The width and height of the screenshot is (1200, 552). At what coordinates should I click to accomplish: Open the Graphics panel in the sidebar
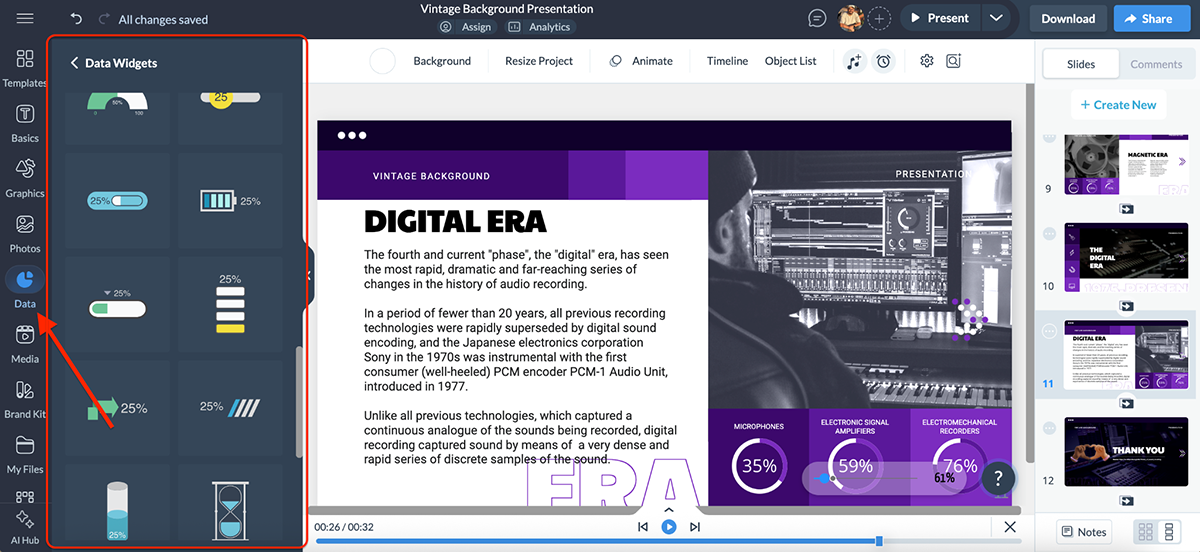click(25, 176)
